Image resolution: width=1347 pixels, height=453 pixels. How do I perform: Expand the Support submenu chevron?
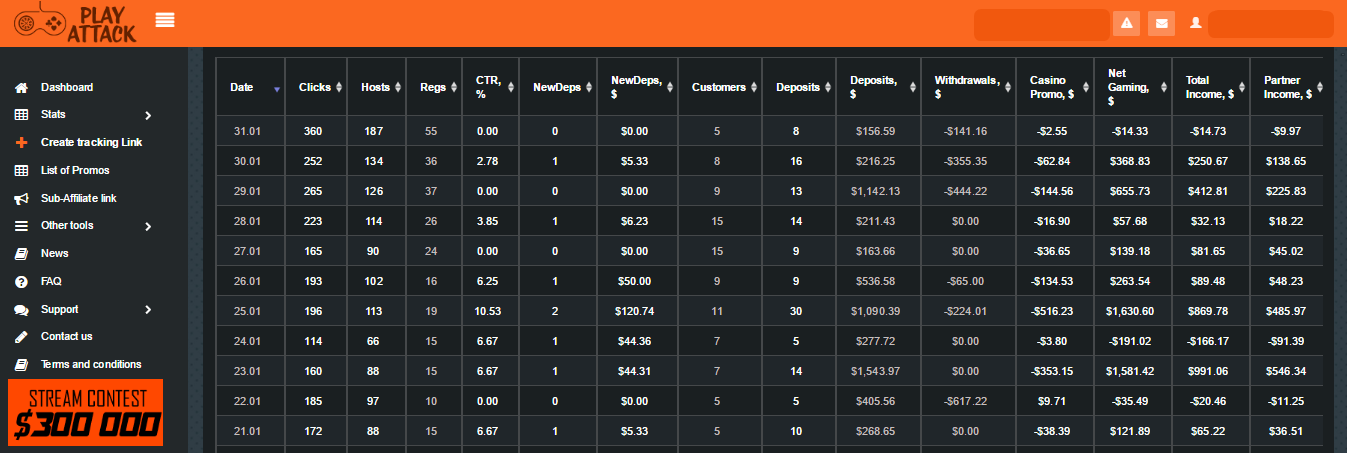point(148,310)
